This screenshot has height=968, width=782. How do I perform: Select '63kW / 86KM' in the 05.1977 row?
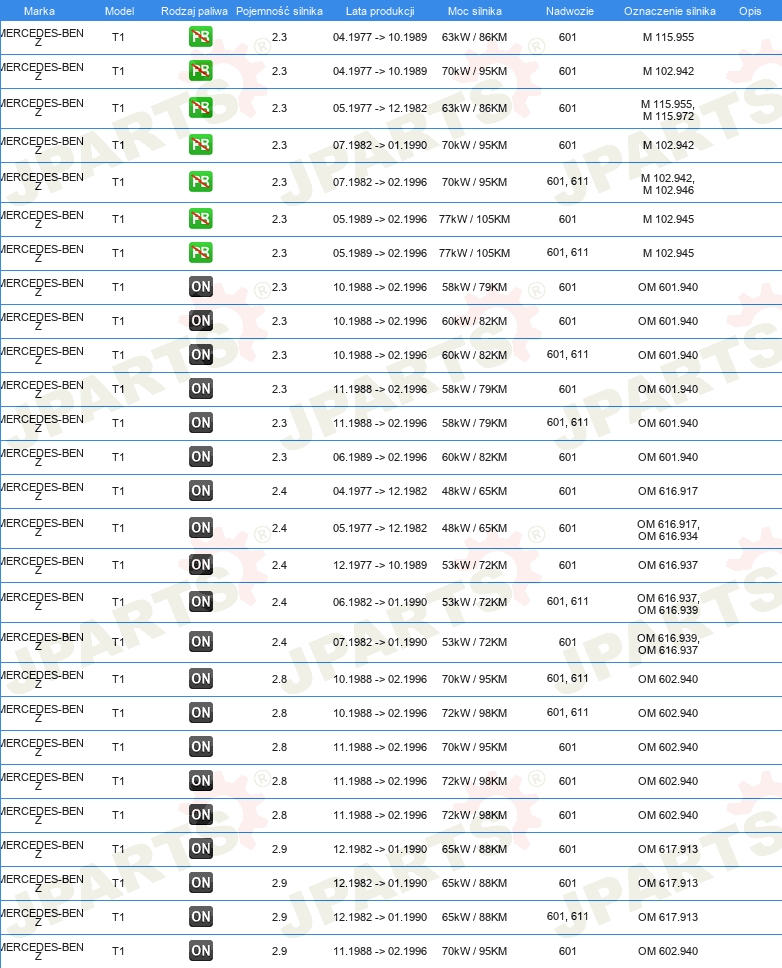pos(474,108)
